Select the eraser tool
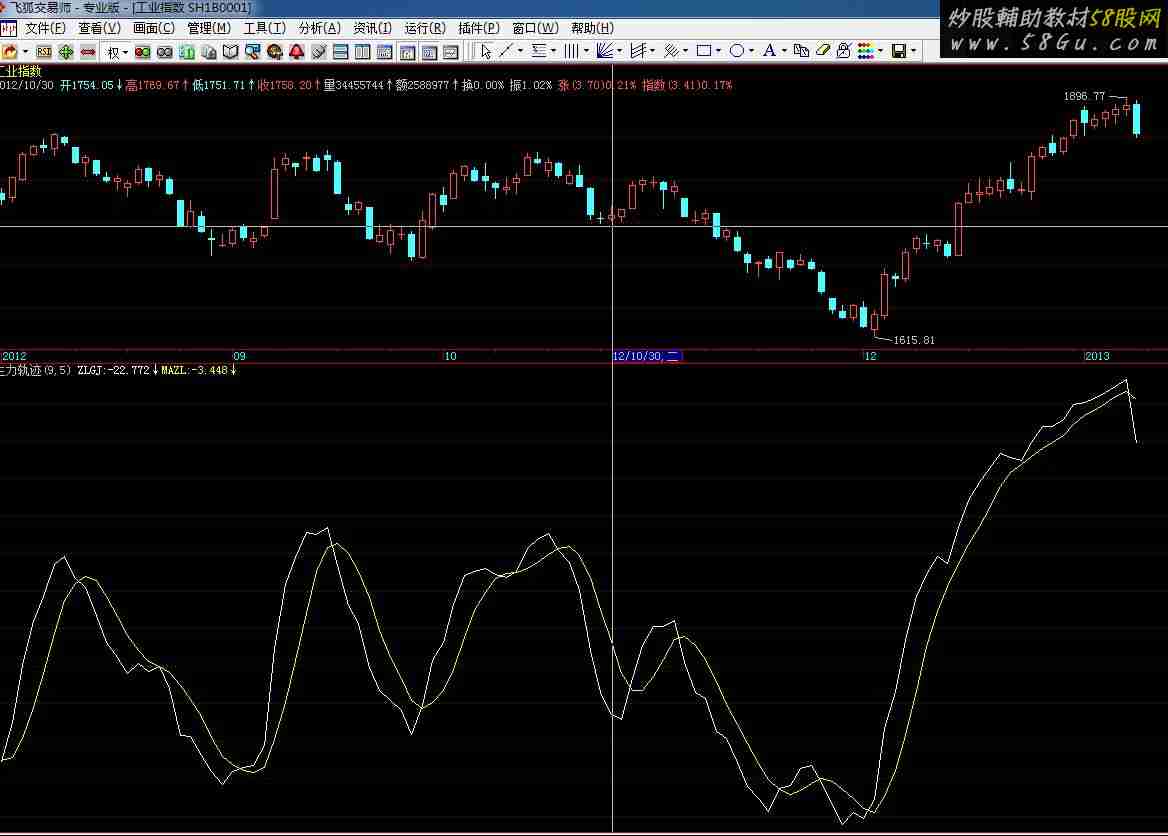1168x836 pixels. click(822, 51)
